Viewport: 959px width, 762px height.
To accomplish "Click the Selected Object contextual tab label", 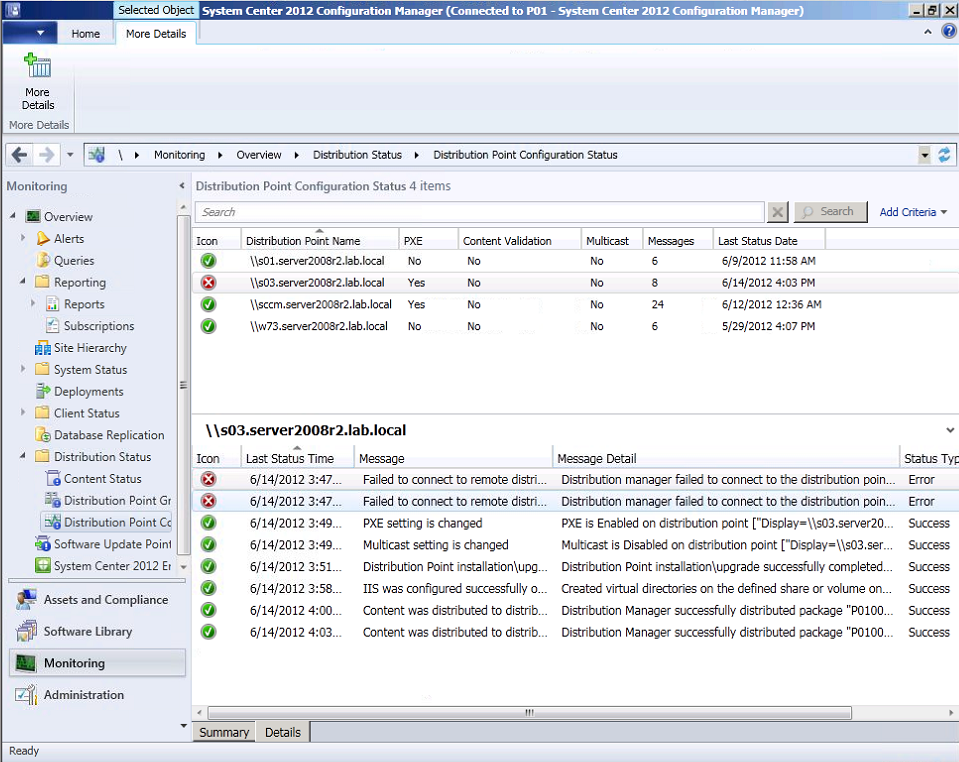I will (156, 10).
